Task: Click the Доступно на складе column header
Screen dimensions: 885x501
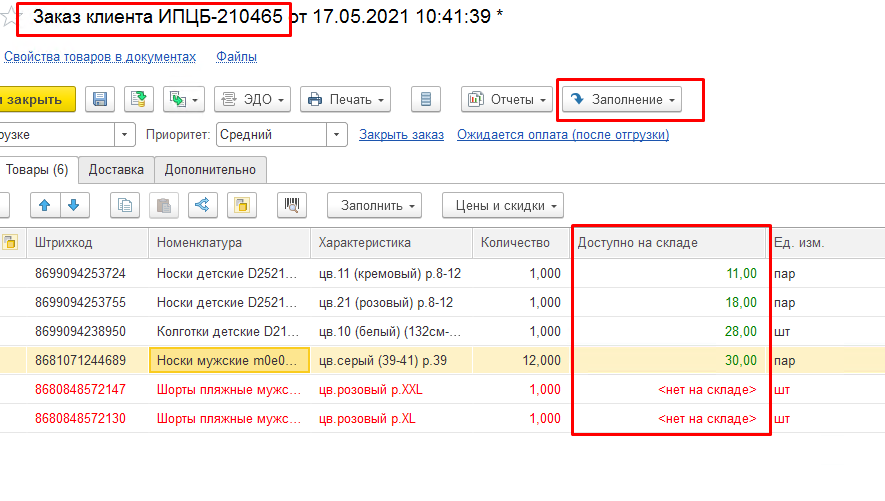Action: pyautogui.click(x=669, y=243)
